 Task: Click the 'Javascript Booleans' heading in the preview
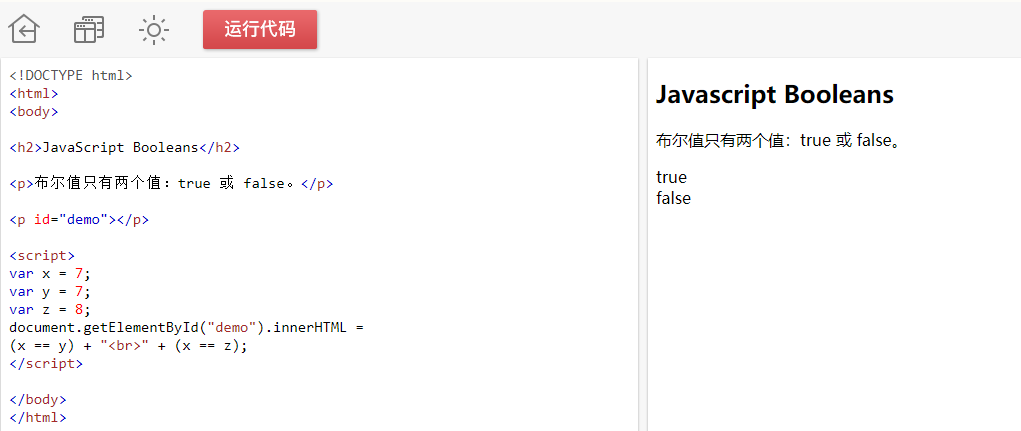775,95
